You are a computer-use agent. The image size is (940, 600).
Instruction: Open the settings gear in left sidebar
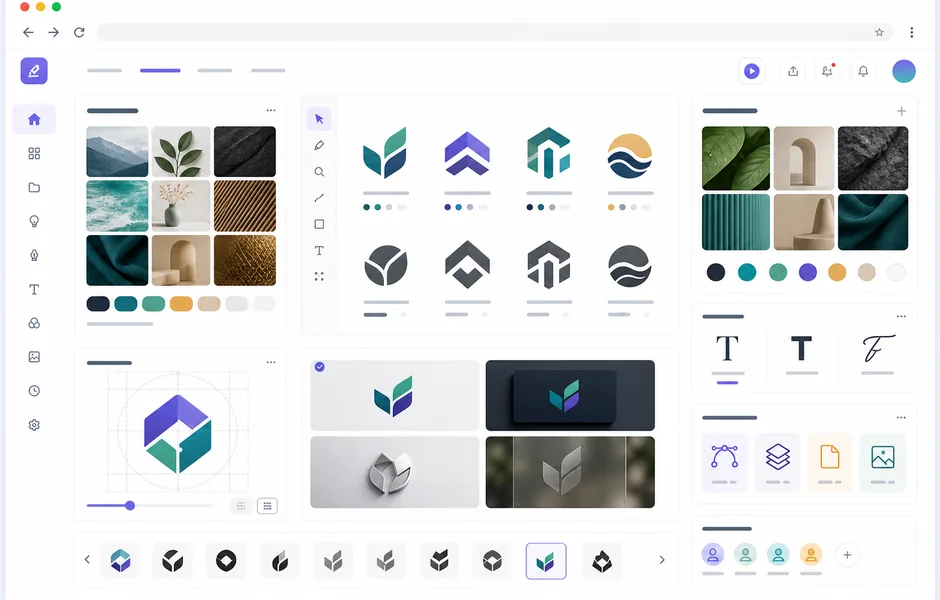pyautogui.click(x=34, y=425)
